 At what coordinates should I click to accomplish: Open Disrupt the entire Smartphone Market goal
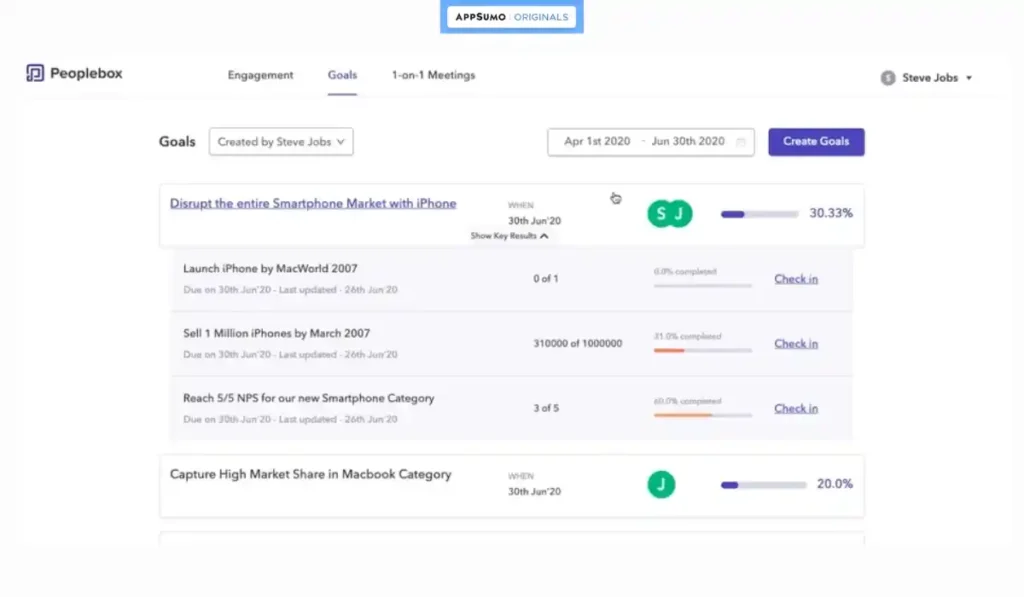coord(312,203)
